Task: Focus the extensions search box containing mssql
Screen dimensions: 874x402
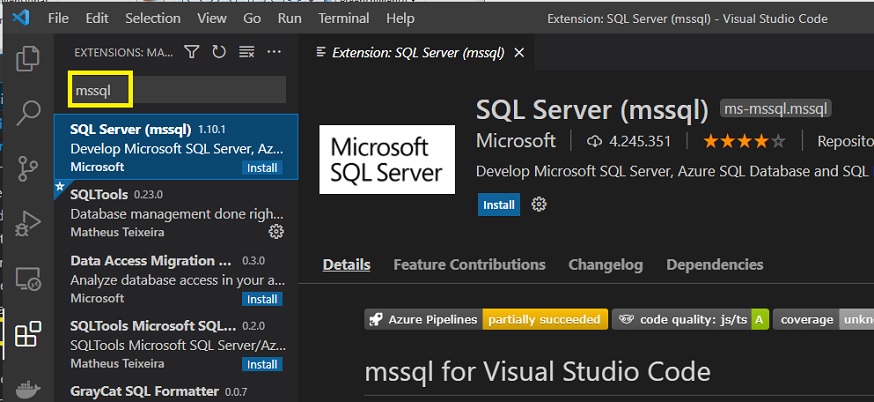Action: (x=177, y=90)
